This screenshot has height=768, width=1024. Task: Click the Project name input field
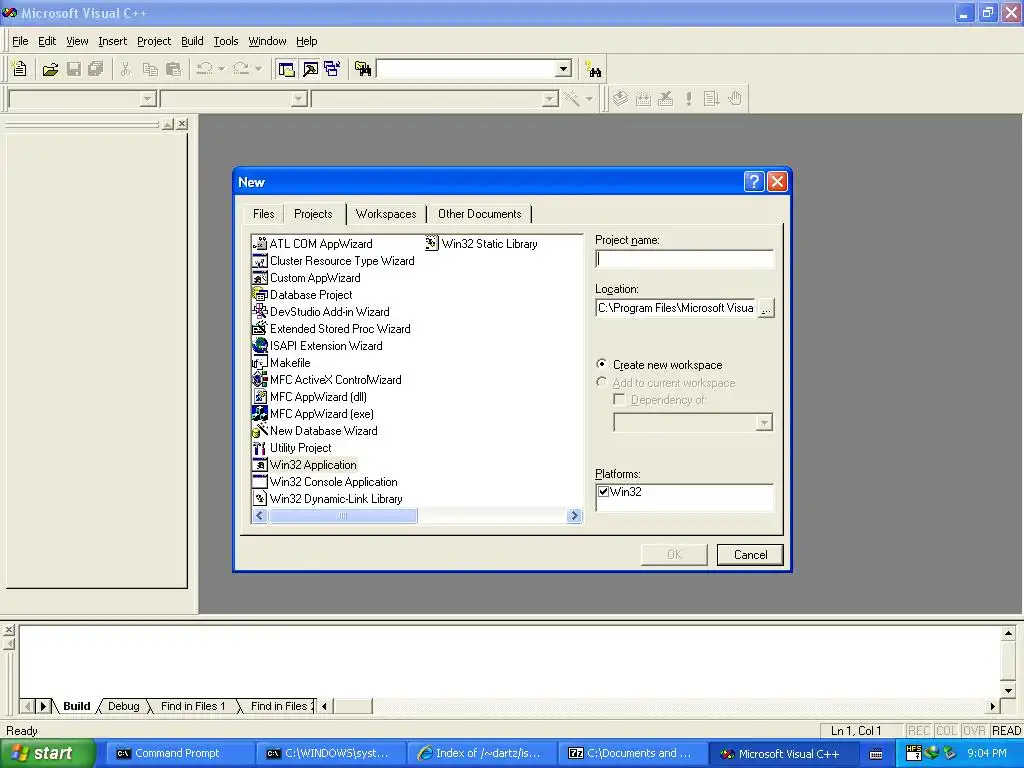(684, 259)
